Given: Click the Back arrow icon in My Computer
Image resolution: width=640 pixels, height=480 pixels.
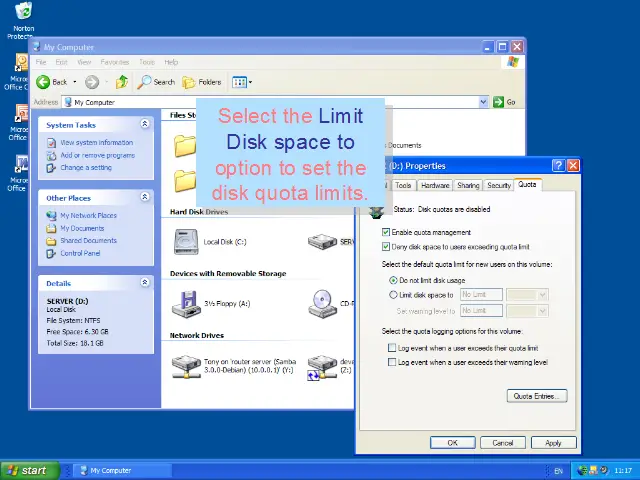Looking at the screenshot, I should pyautogui.click(x=43, y=82).
